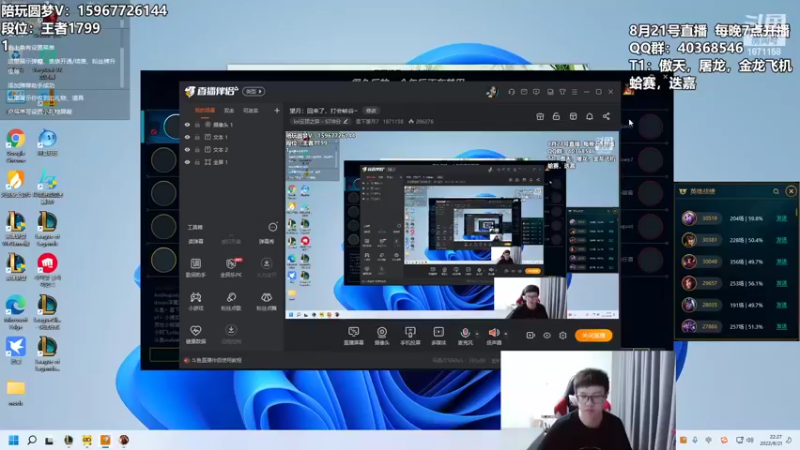Open the download tool right of 全民乐PK
800x450 pixels.
pyautogui.click(x=266, y=267)
